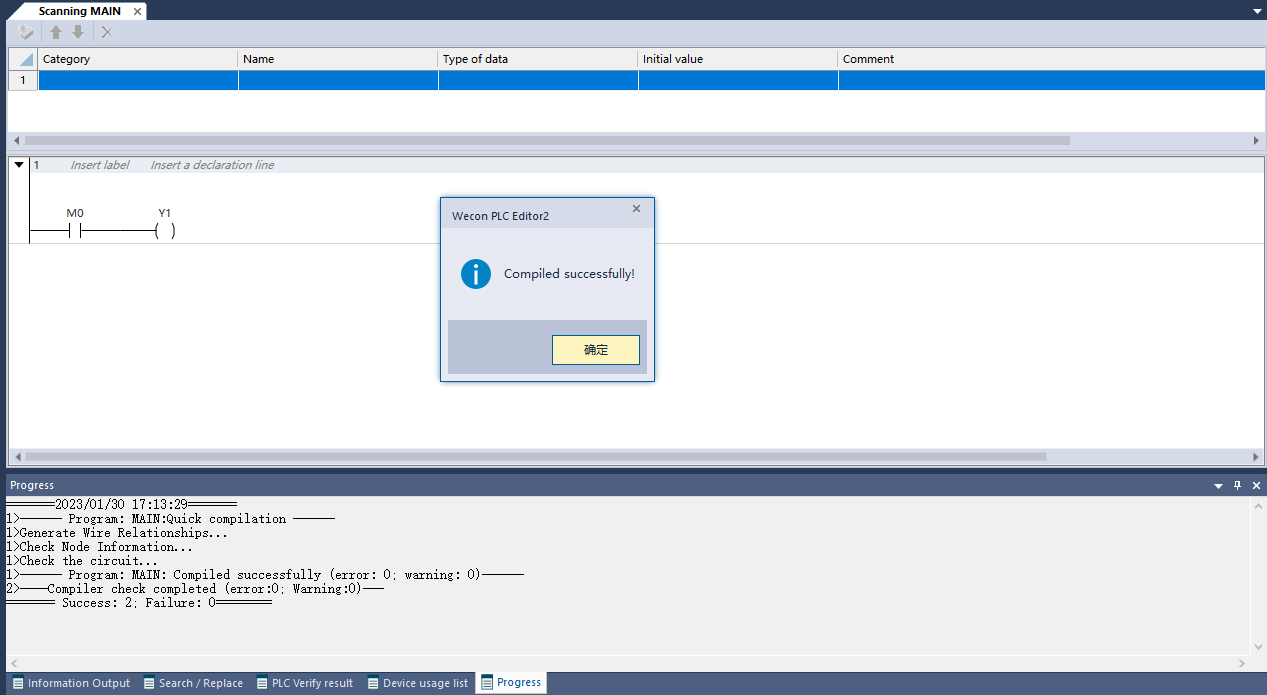Select the Y1 output coil
The image size is (1267, 695).
(165, 231)
